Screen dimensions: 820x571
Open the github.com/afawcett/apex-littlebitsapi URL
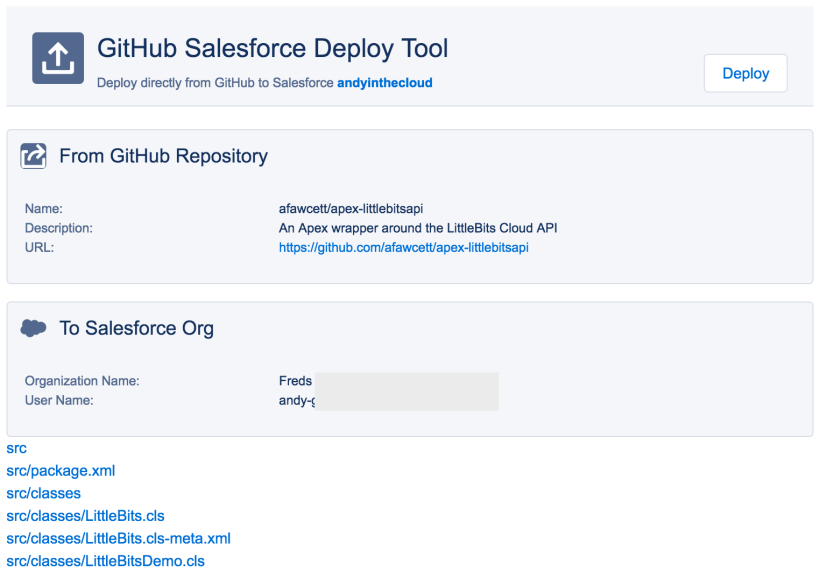click(404, 247)
